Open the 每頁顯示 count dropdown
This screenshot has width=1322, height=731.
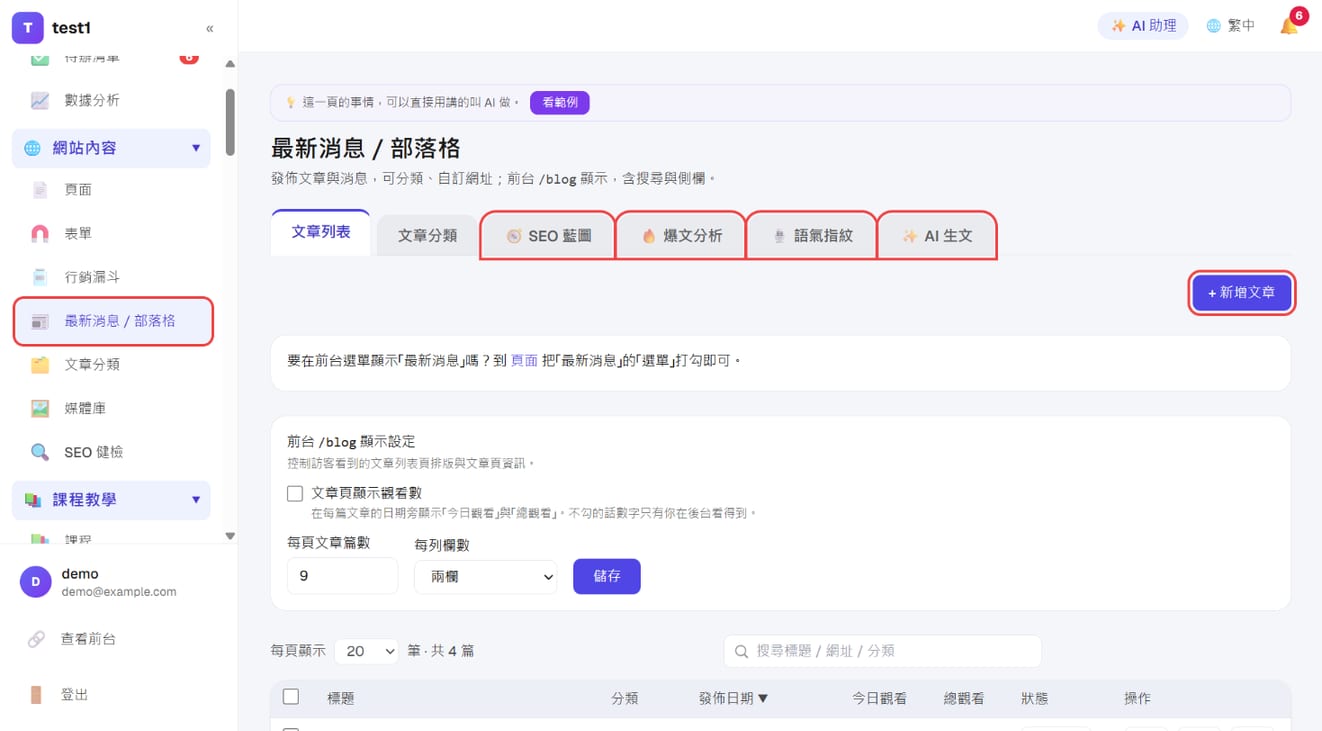[366, 651]
